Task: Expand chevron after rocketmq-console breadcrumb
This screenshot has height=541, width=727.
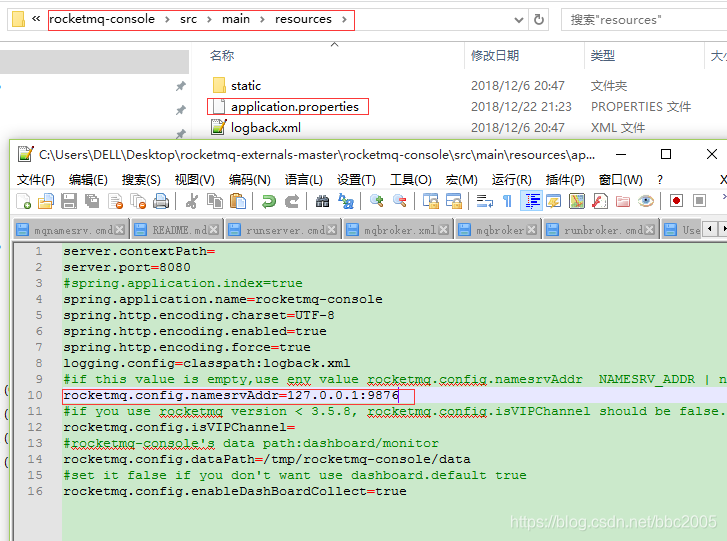Action: coord(166,19)
